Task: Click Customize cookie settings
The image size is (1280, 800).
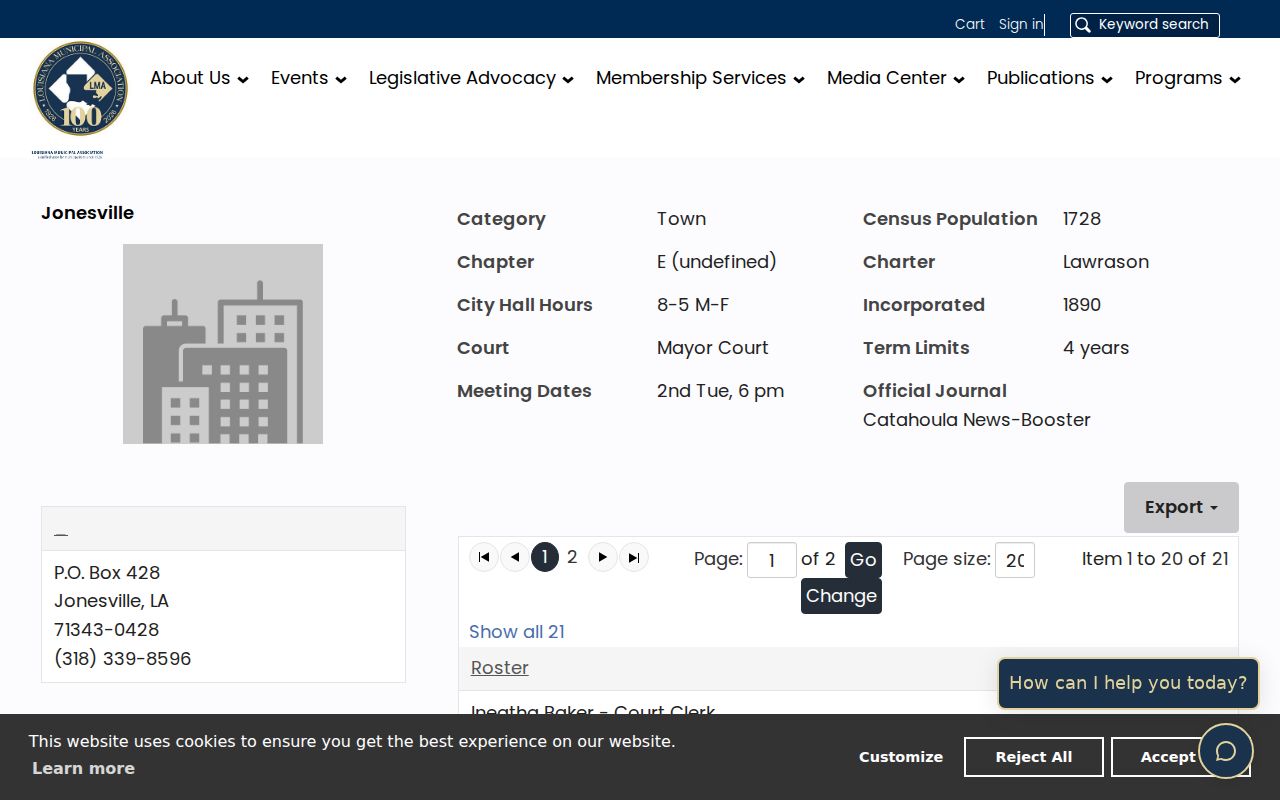Action: pos(901,757)
